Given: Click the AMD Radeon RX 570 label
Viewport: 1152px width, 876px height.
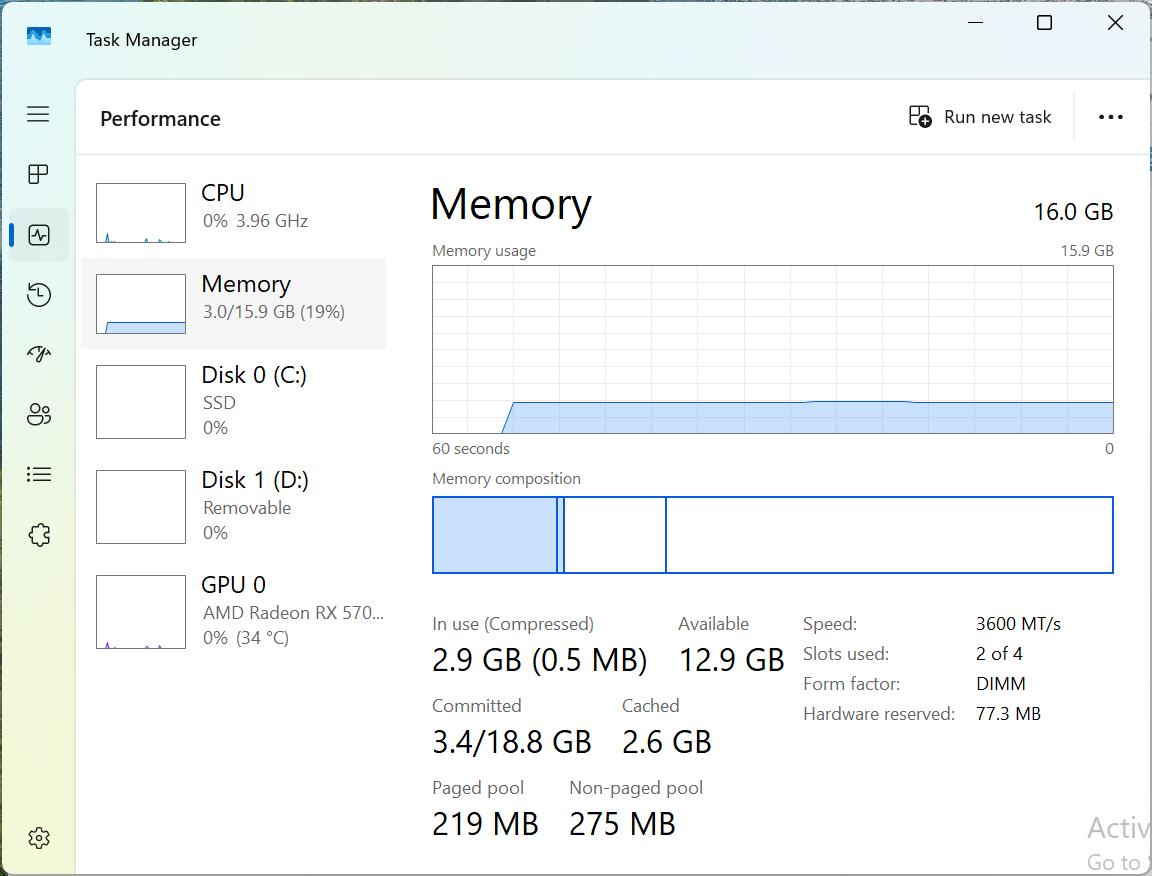Looking at the screenshot, I should (x=293, y=613).
